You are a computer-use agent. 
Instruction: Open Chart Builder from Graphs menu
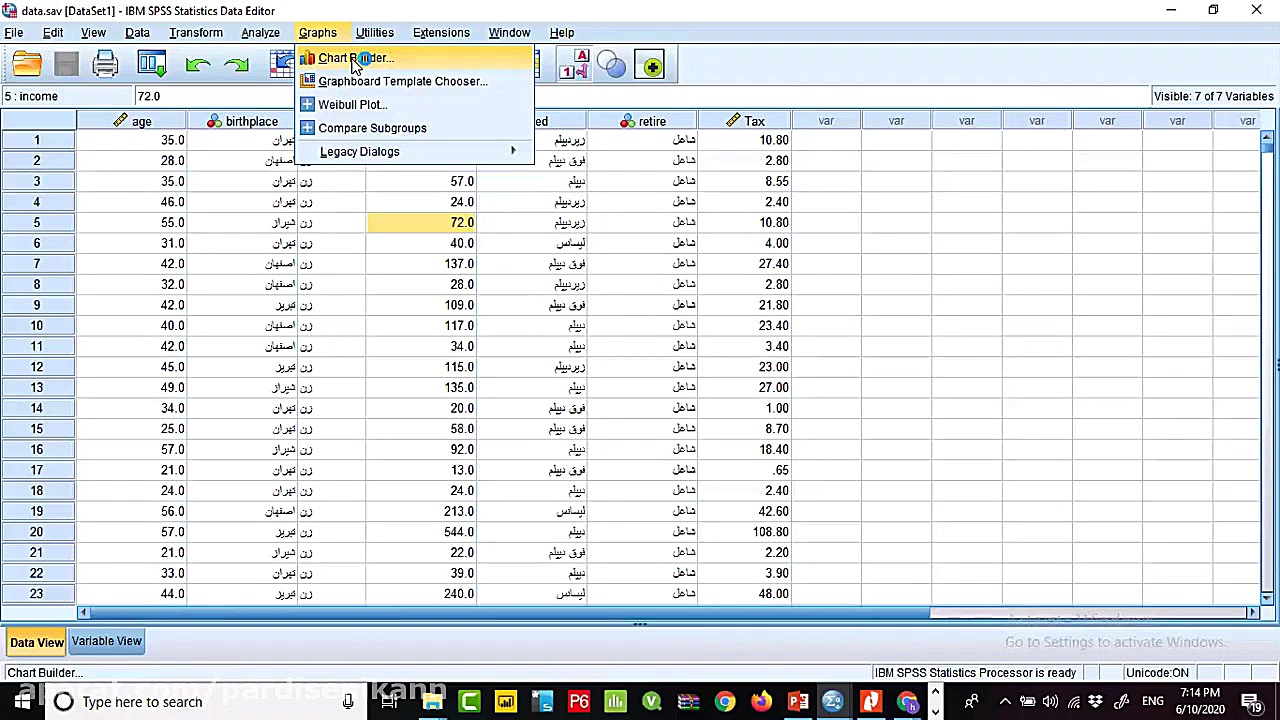356,58
